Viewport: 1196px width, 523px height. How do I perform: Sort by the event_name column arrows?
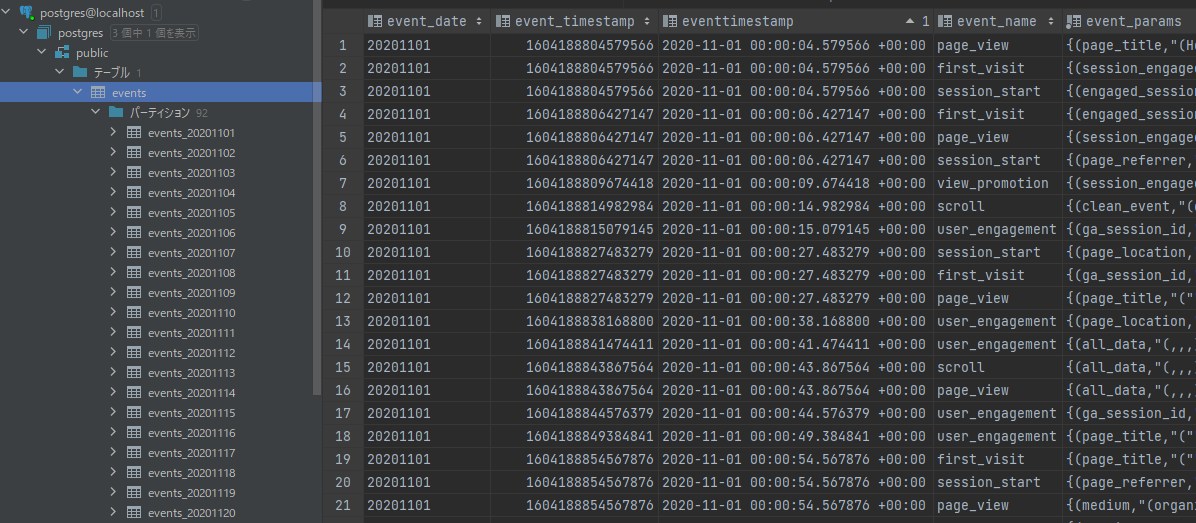point(1052,21)
